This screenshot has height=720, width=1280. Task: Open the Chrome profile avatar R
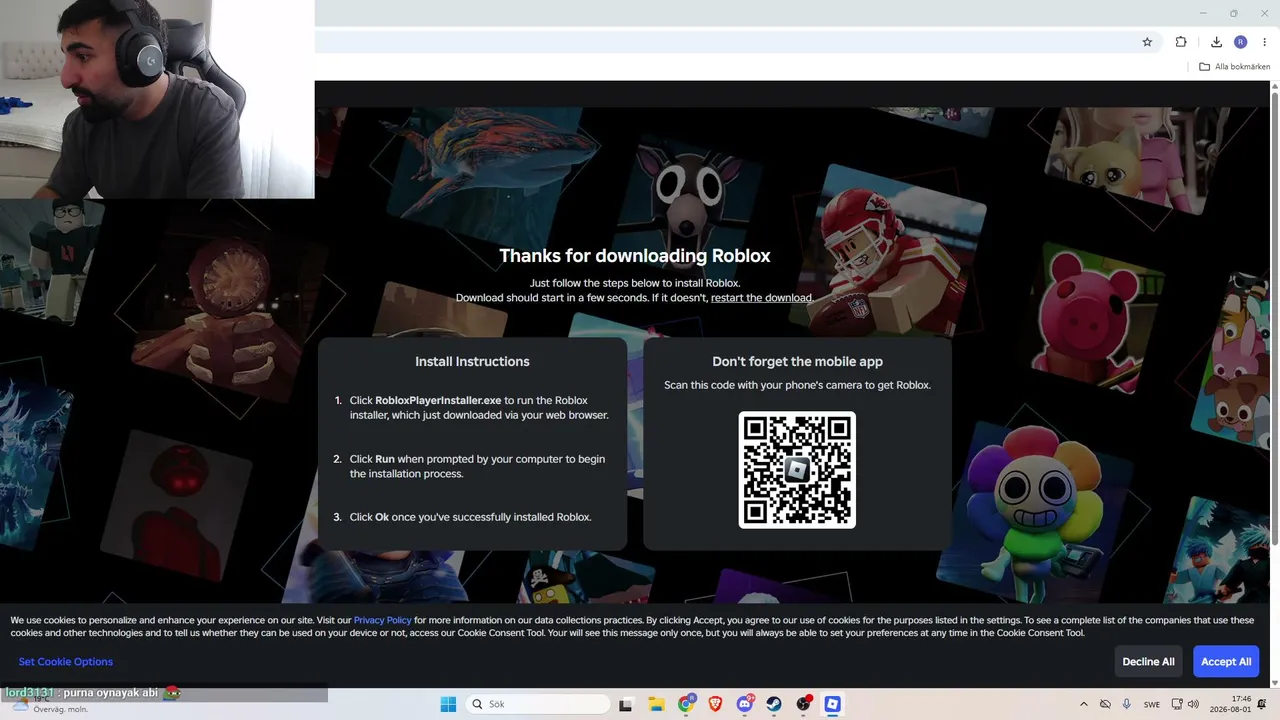[x=1240, y=42]
